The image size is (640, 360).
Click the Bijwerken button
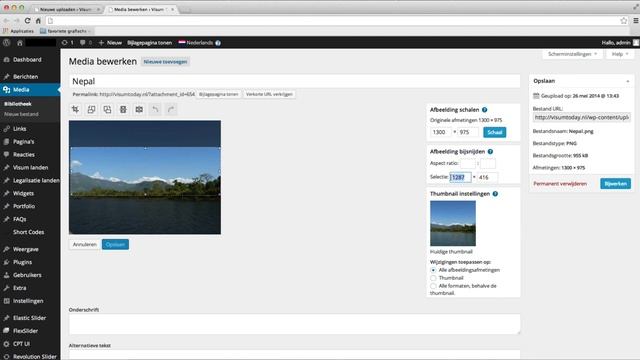tap(616, 184)
